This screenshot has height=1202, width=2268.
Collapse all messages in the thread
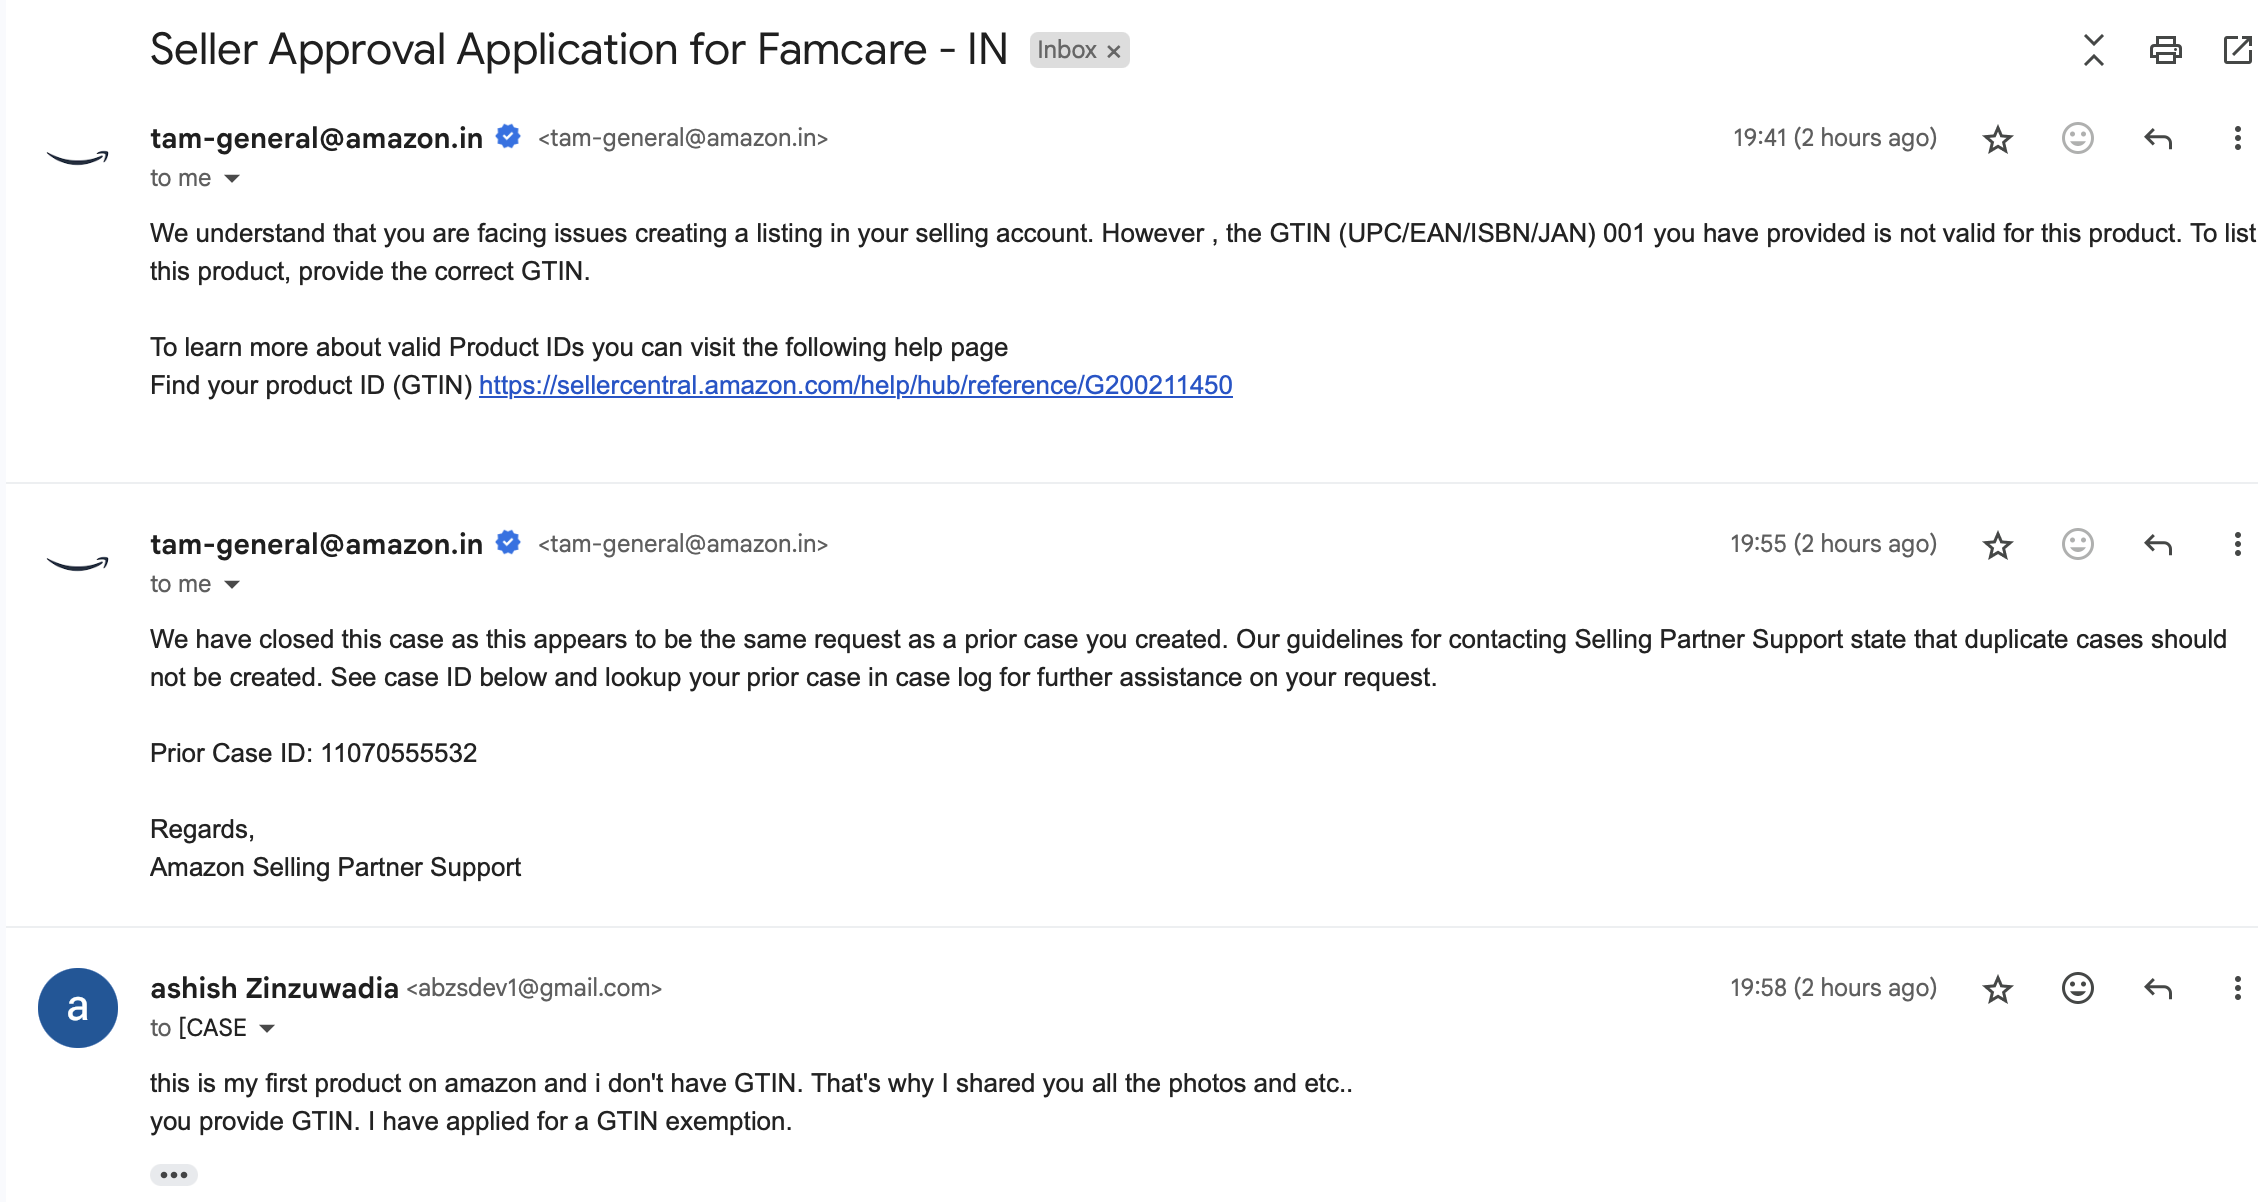2093,50
